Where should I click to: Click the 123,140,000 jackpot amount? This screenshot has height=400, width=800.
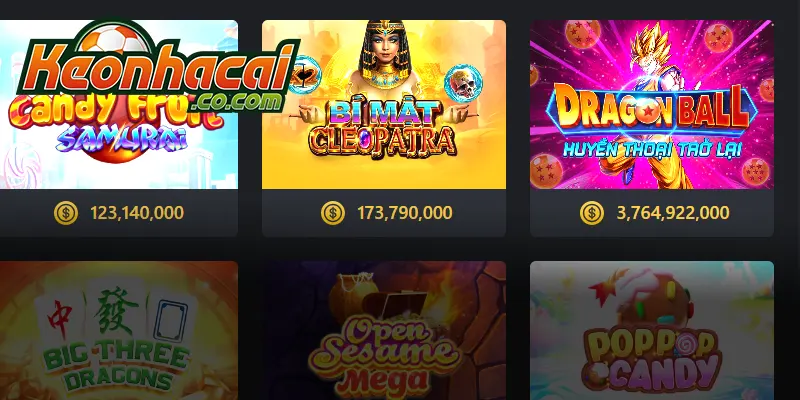tap(137, 213)
